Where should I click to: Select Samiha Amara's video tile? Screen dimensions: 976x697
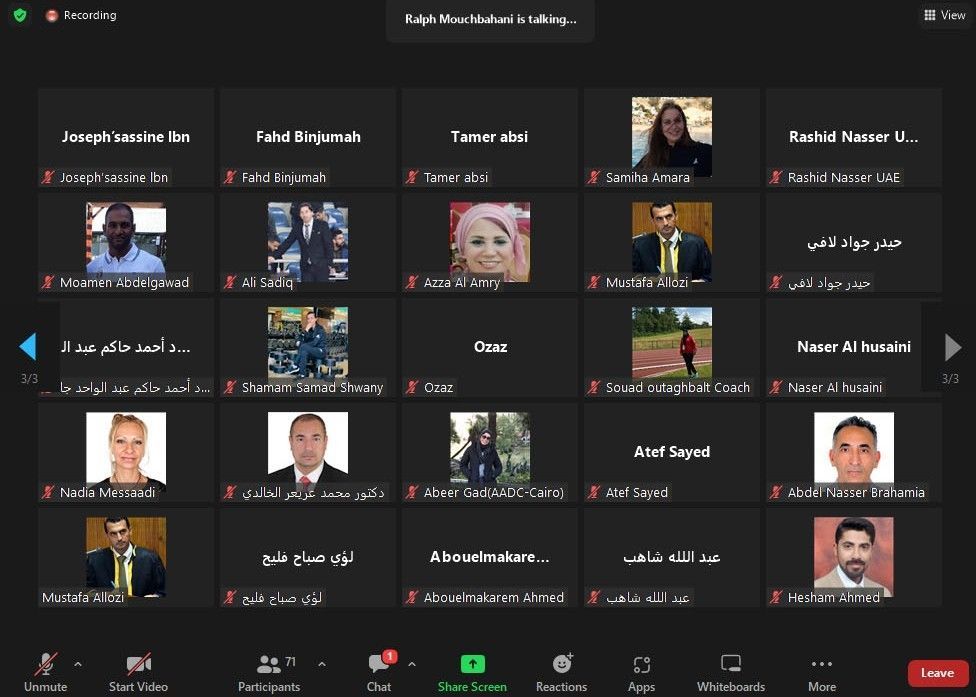click(671, 137)
